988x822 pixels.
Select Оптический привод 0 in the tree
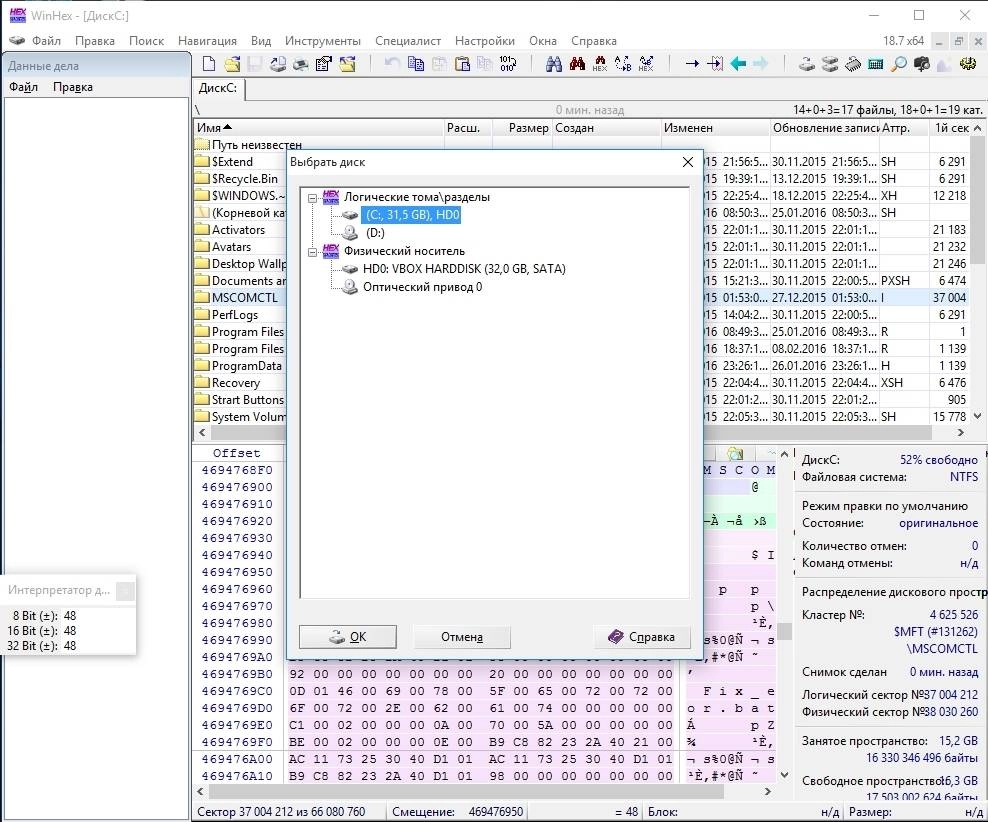pos(422,287)
